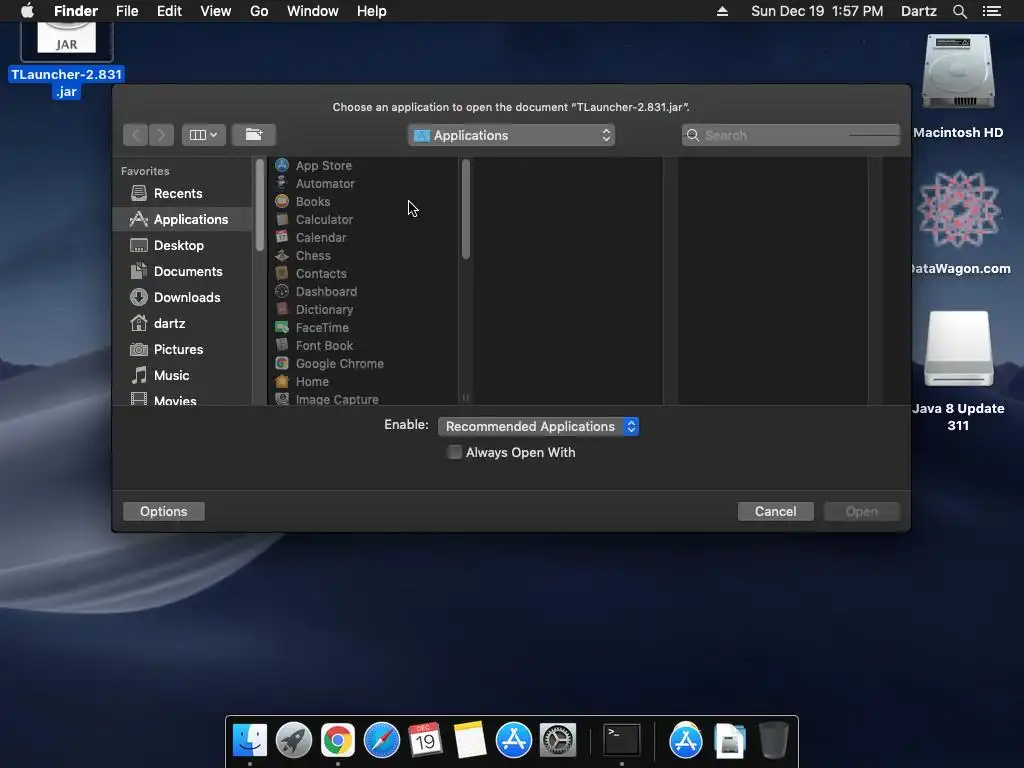The height and width of the screenshot is (768, 1024).
Task: Go forward in the file dialog
Action: [161, 135]
